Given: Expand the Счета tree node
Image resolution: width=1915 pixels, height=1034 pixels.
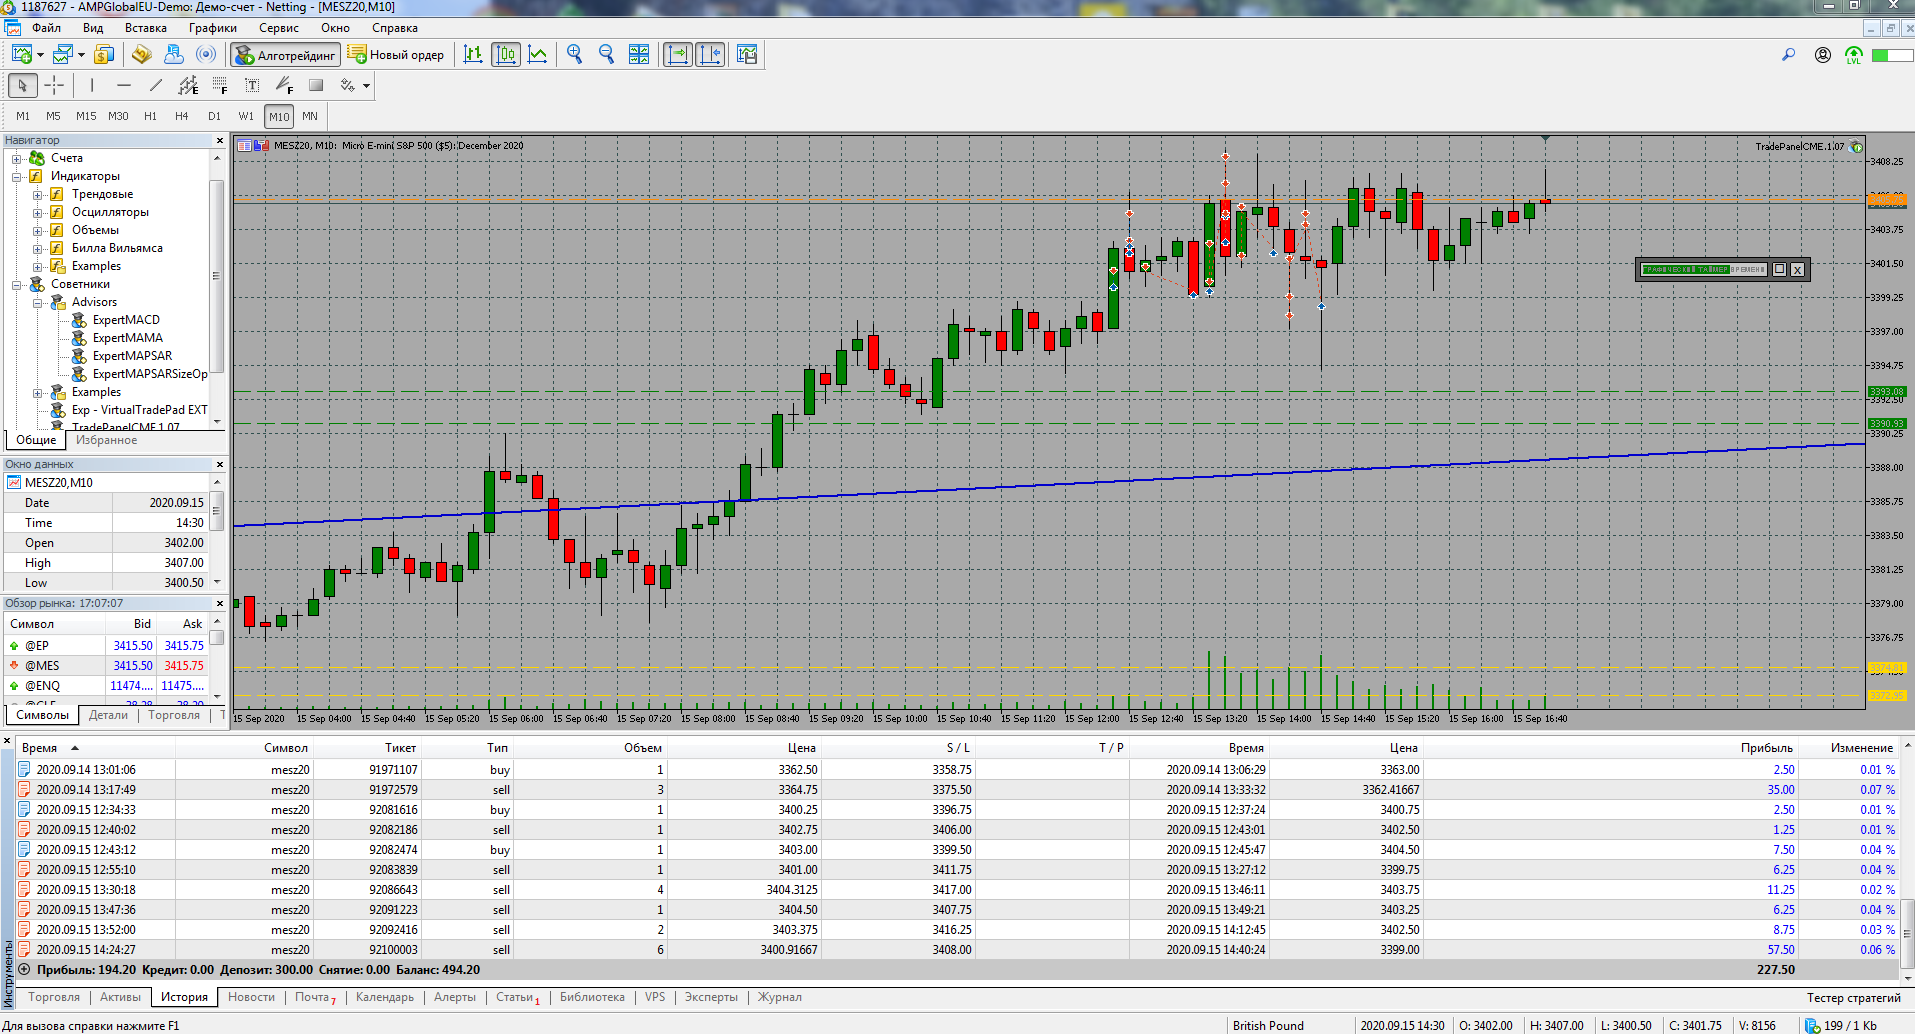Looking at the screenshot, I should pyautogui.click(x=16, y=158).
